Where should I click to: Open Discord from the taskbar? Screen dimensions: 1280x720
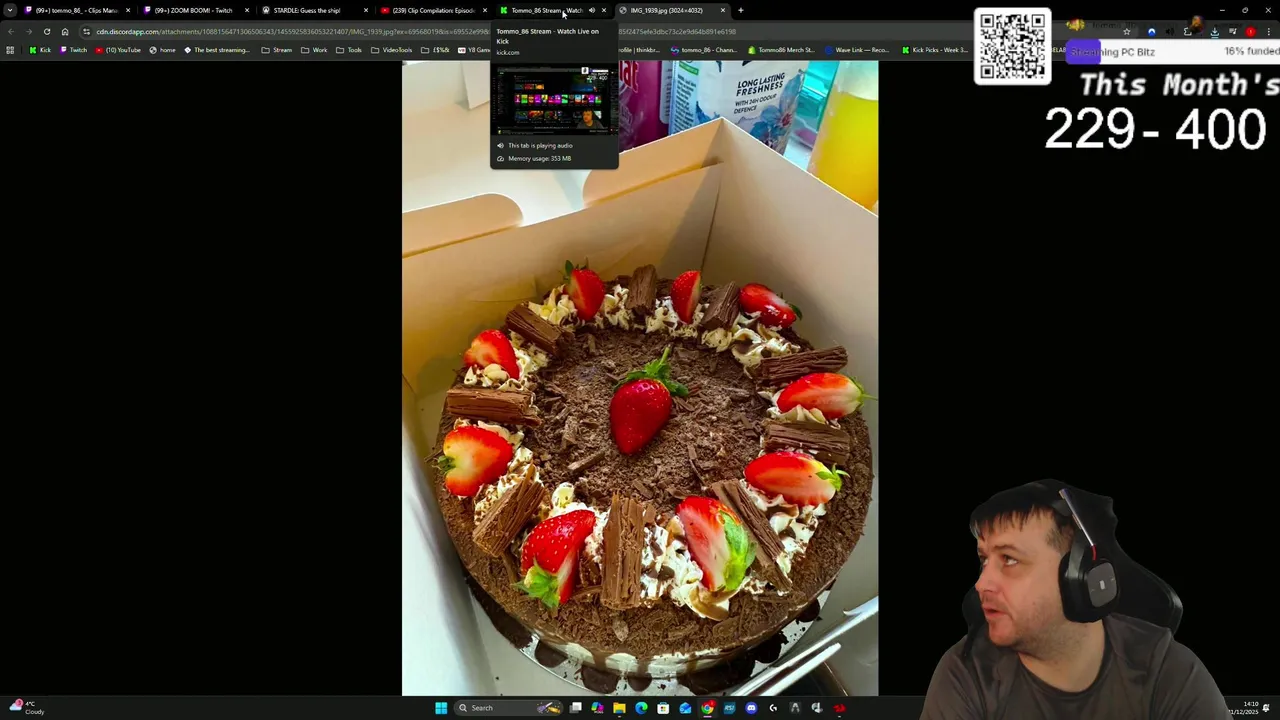(751, 708)
